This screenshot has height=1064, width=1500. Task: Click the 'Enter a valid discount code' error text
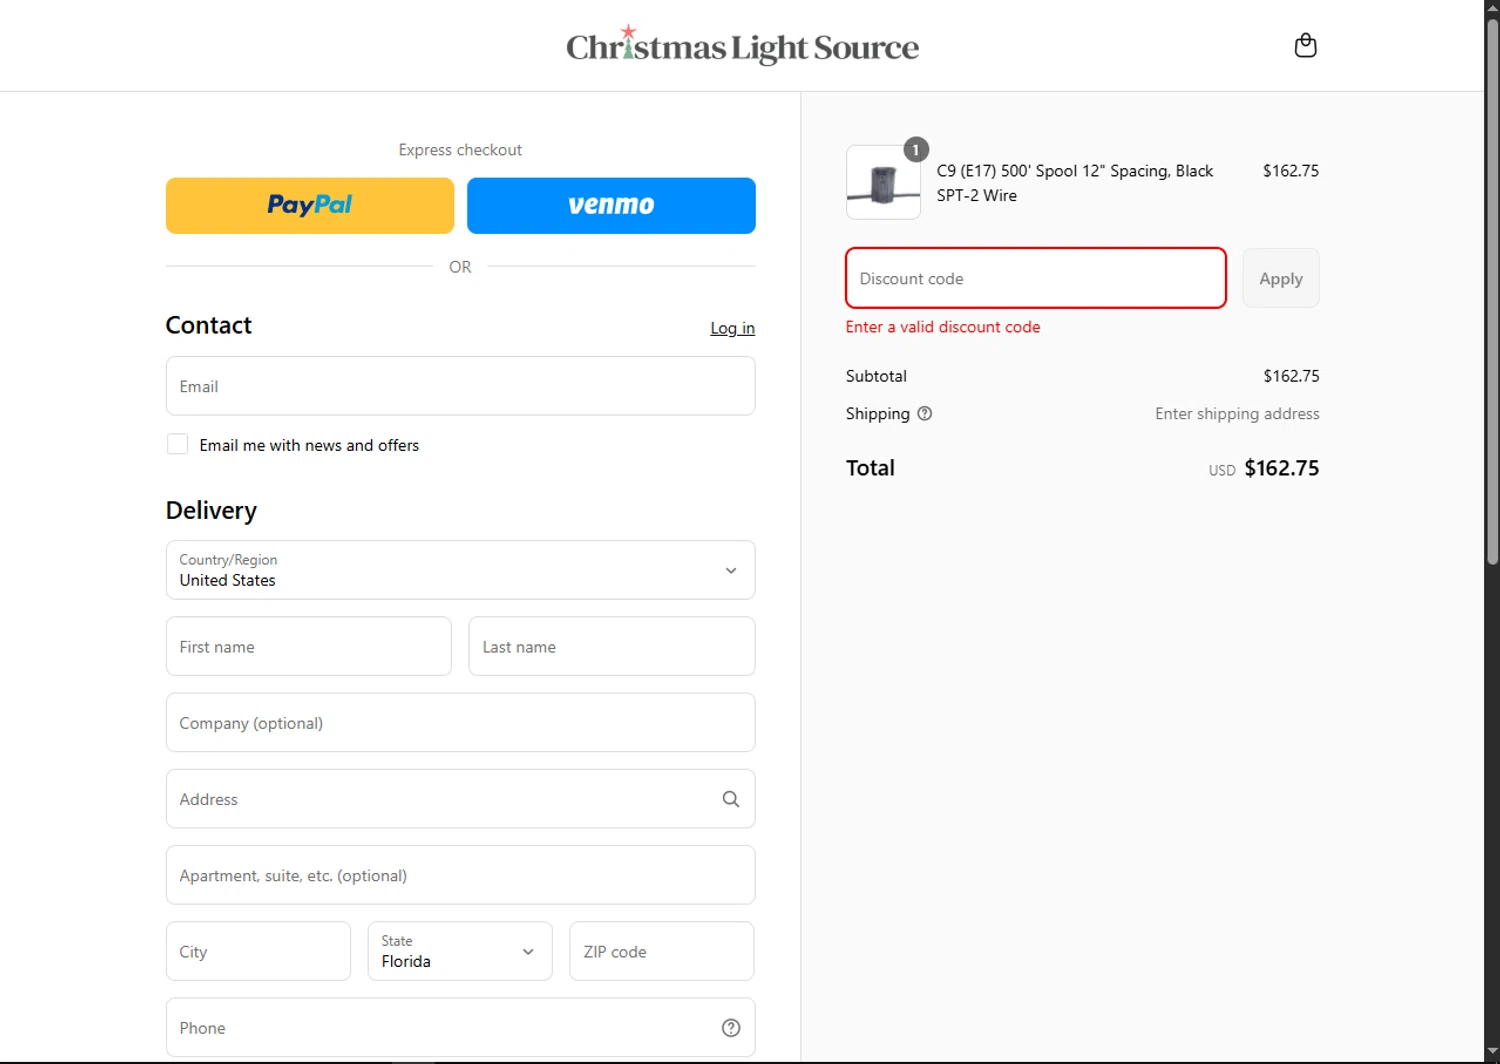tap(943, 327)
